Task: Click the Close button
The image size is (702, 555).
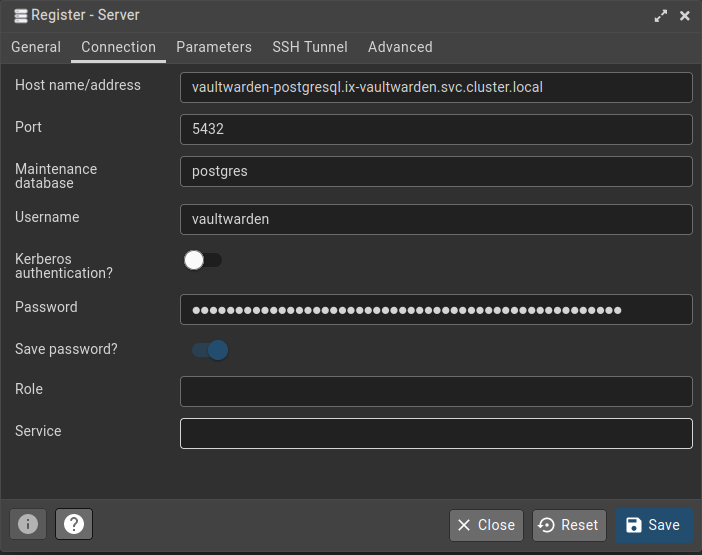Action: click(486, 525)
